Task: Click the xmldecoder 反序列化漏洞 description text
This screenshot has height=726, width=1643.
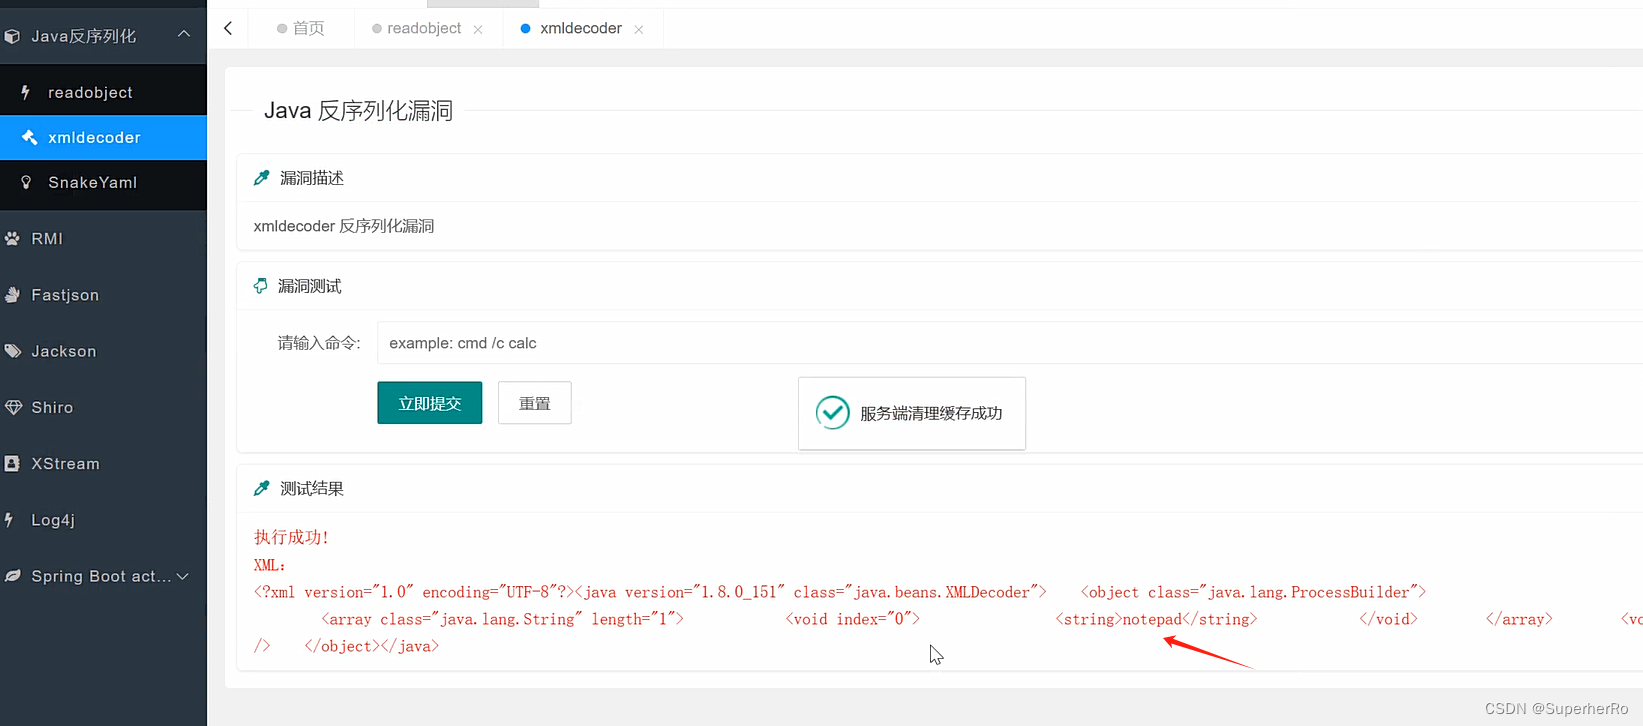Action: point(344,226)
